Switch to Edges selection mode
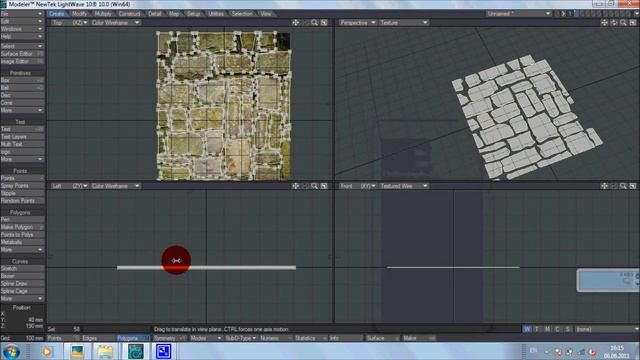The width and height of the screenshot is (640, 360). point(98,338)
